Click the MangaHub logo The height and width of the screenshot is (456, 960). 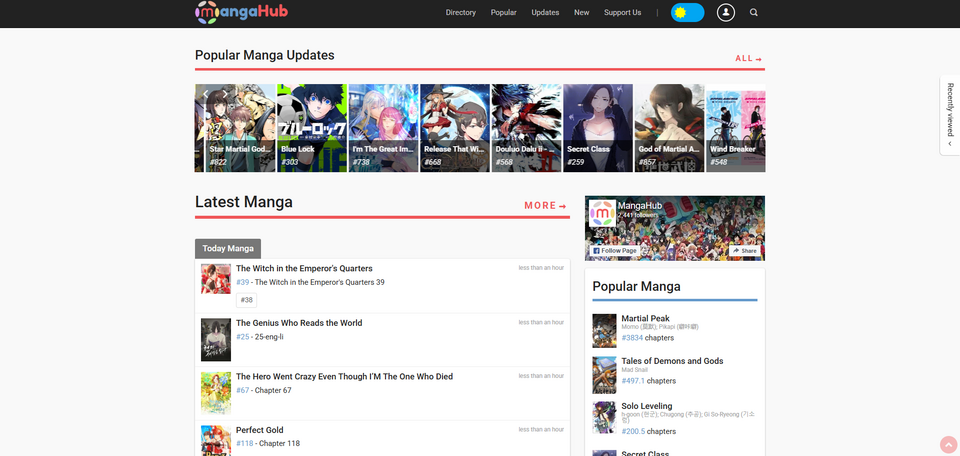point(241,12)
